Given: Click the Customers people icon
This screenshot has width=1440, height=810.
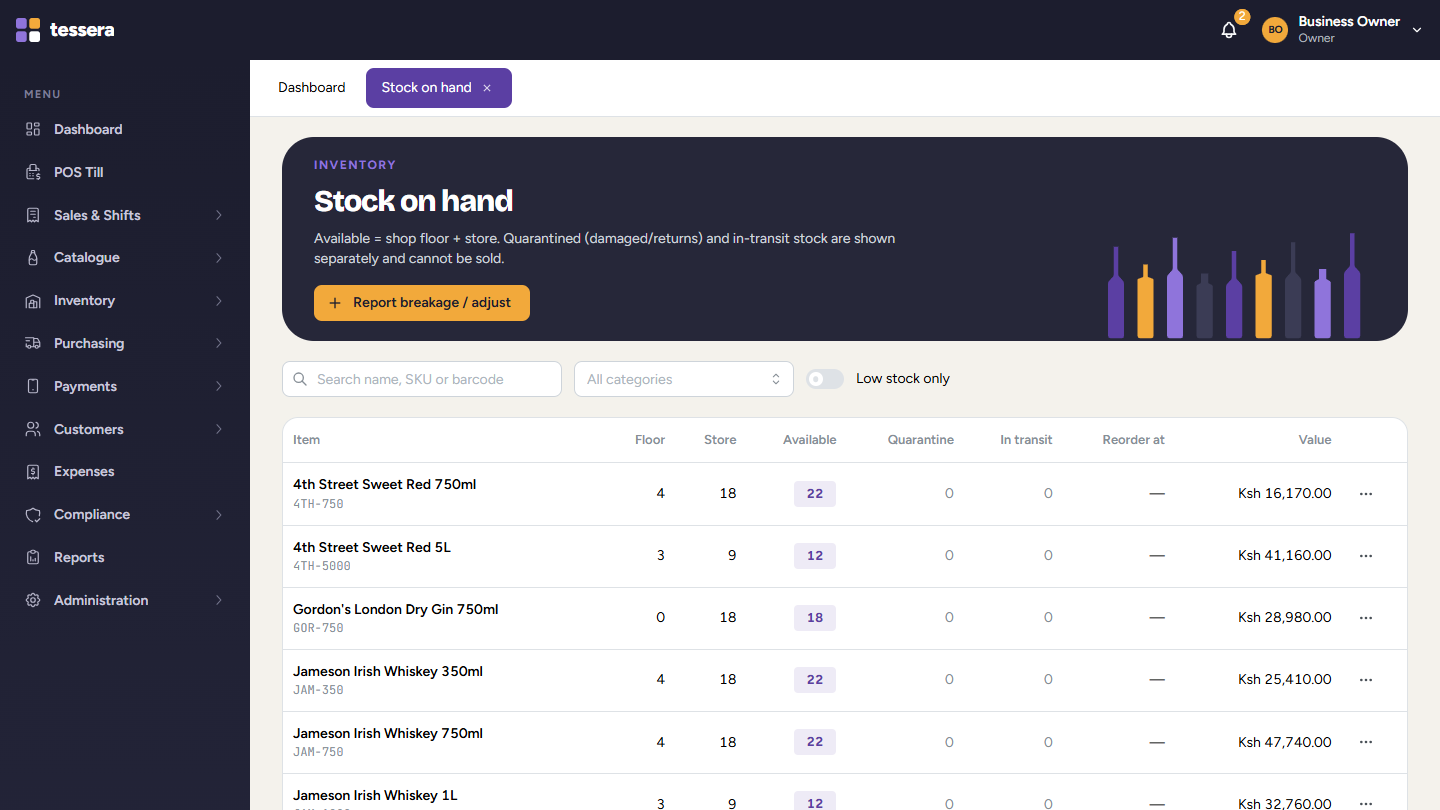Looking at the screenshot, I should tap(33, 429).
